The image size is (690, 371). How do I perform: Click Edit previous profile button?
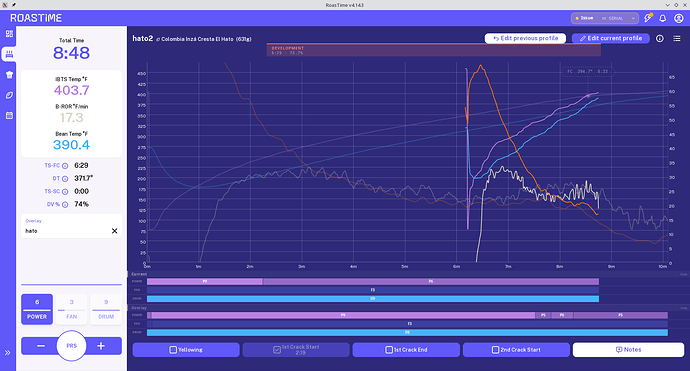[x=525, y=38]
